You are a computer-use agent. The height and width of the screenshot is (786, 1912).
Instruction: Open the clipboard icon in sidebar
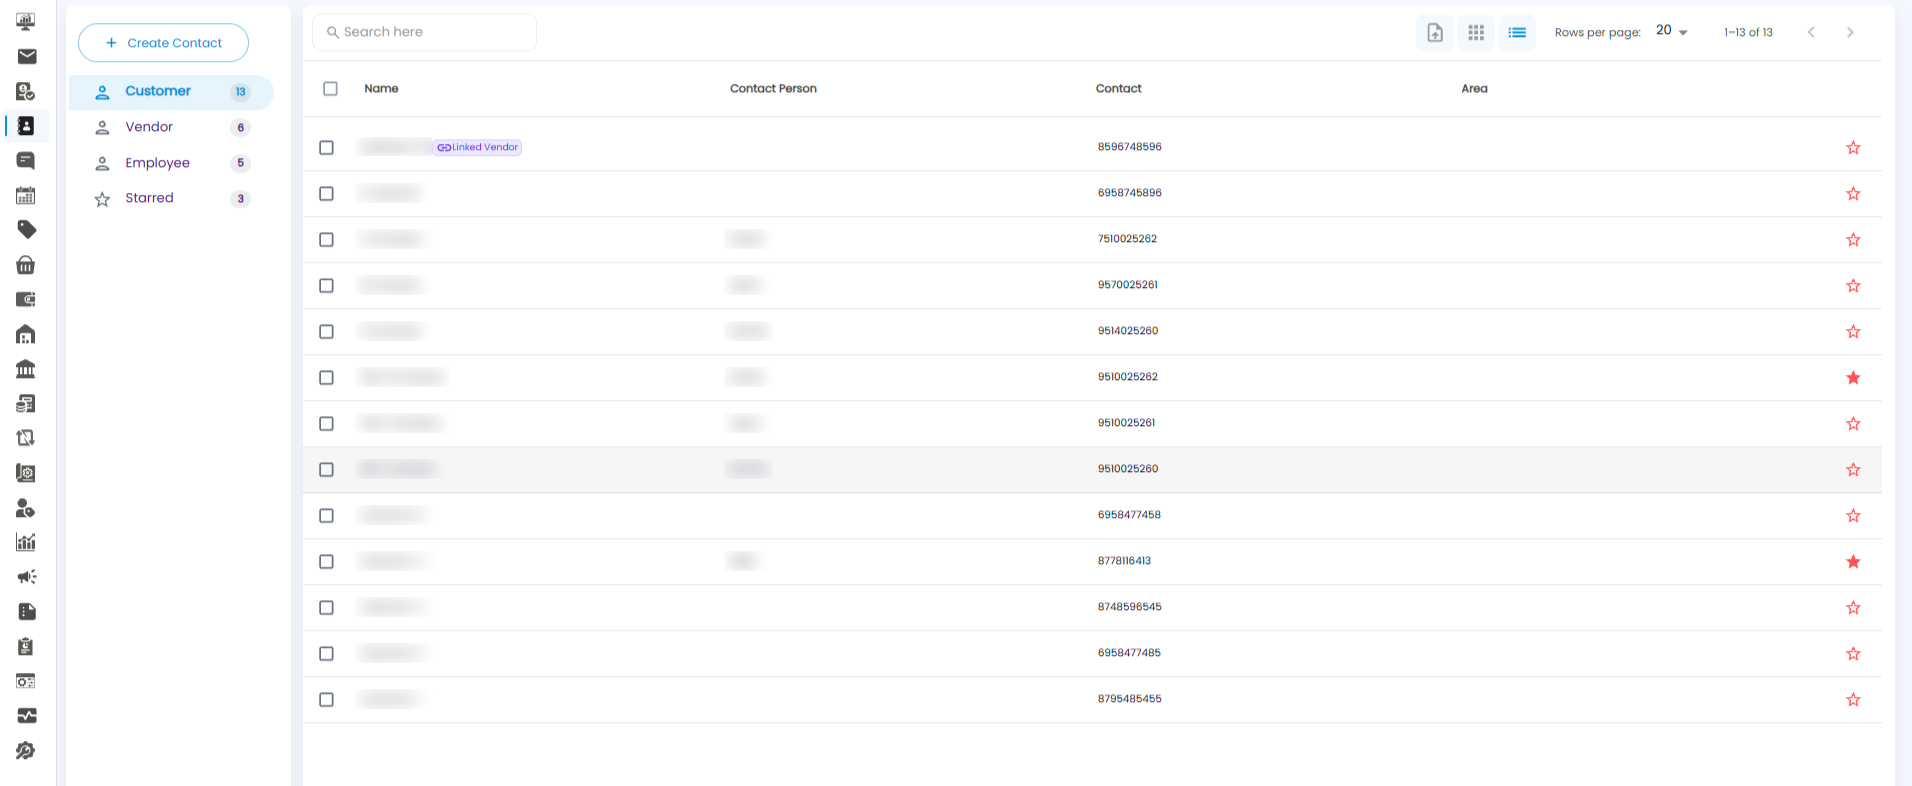(26, 646)
